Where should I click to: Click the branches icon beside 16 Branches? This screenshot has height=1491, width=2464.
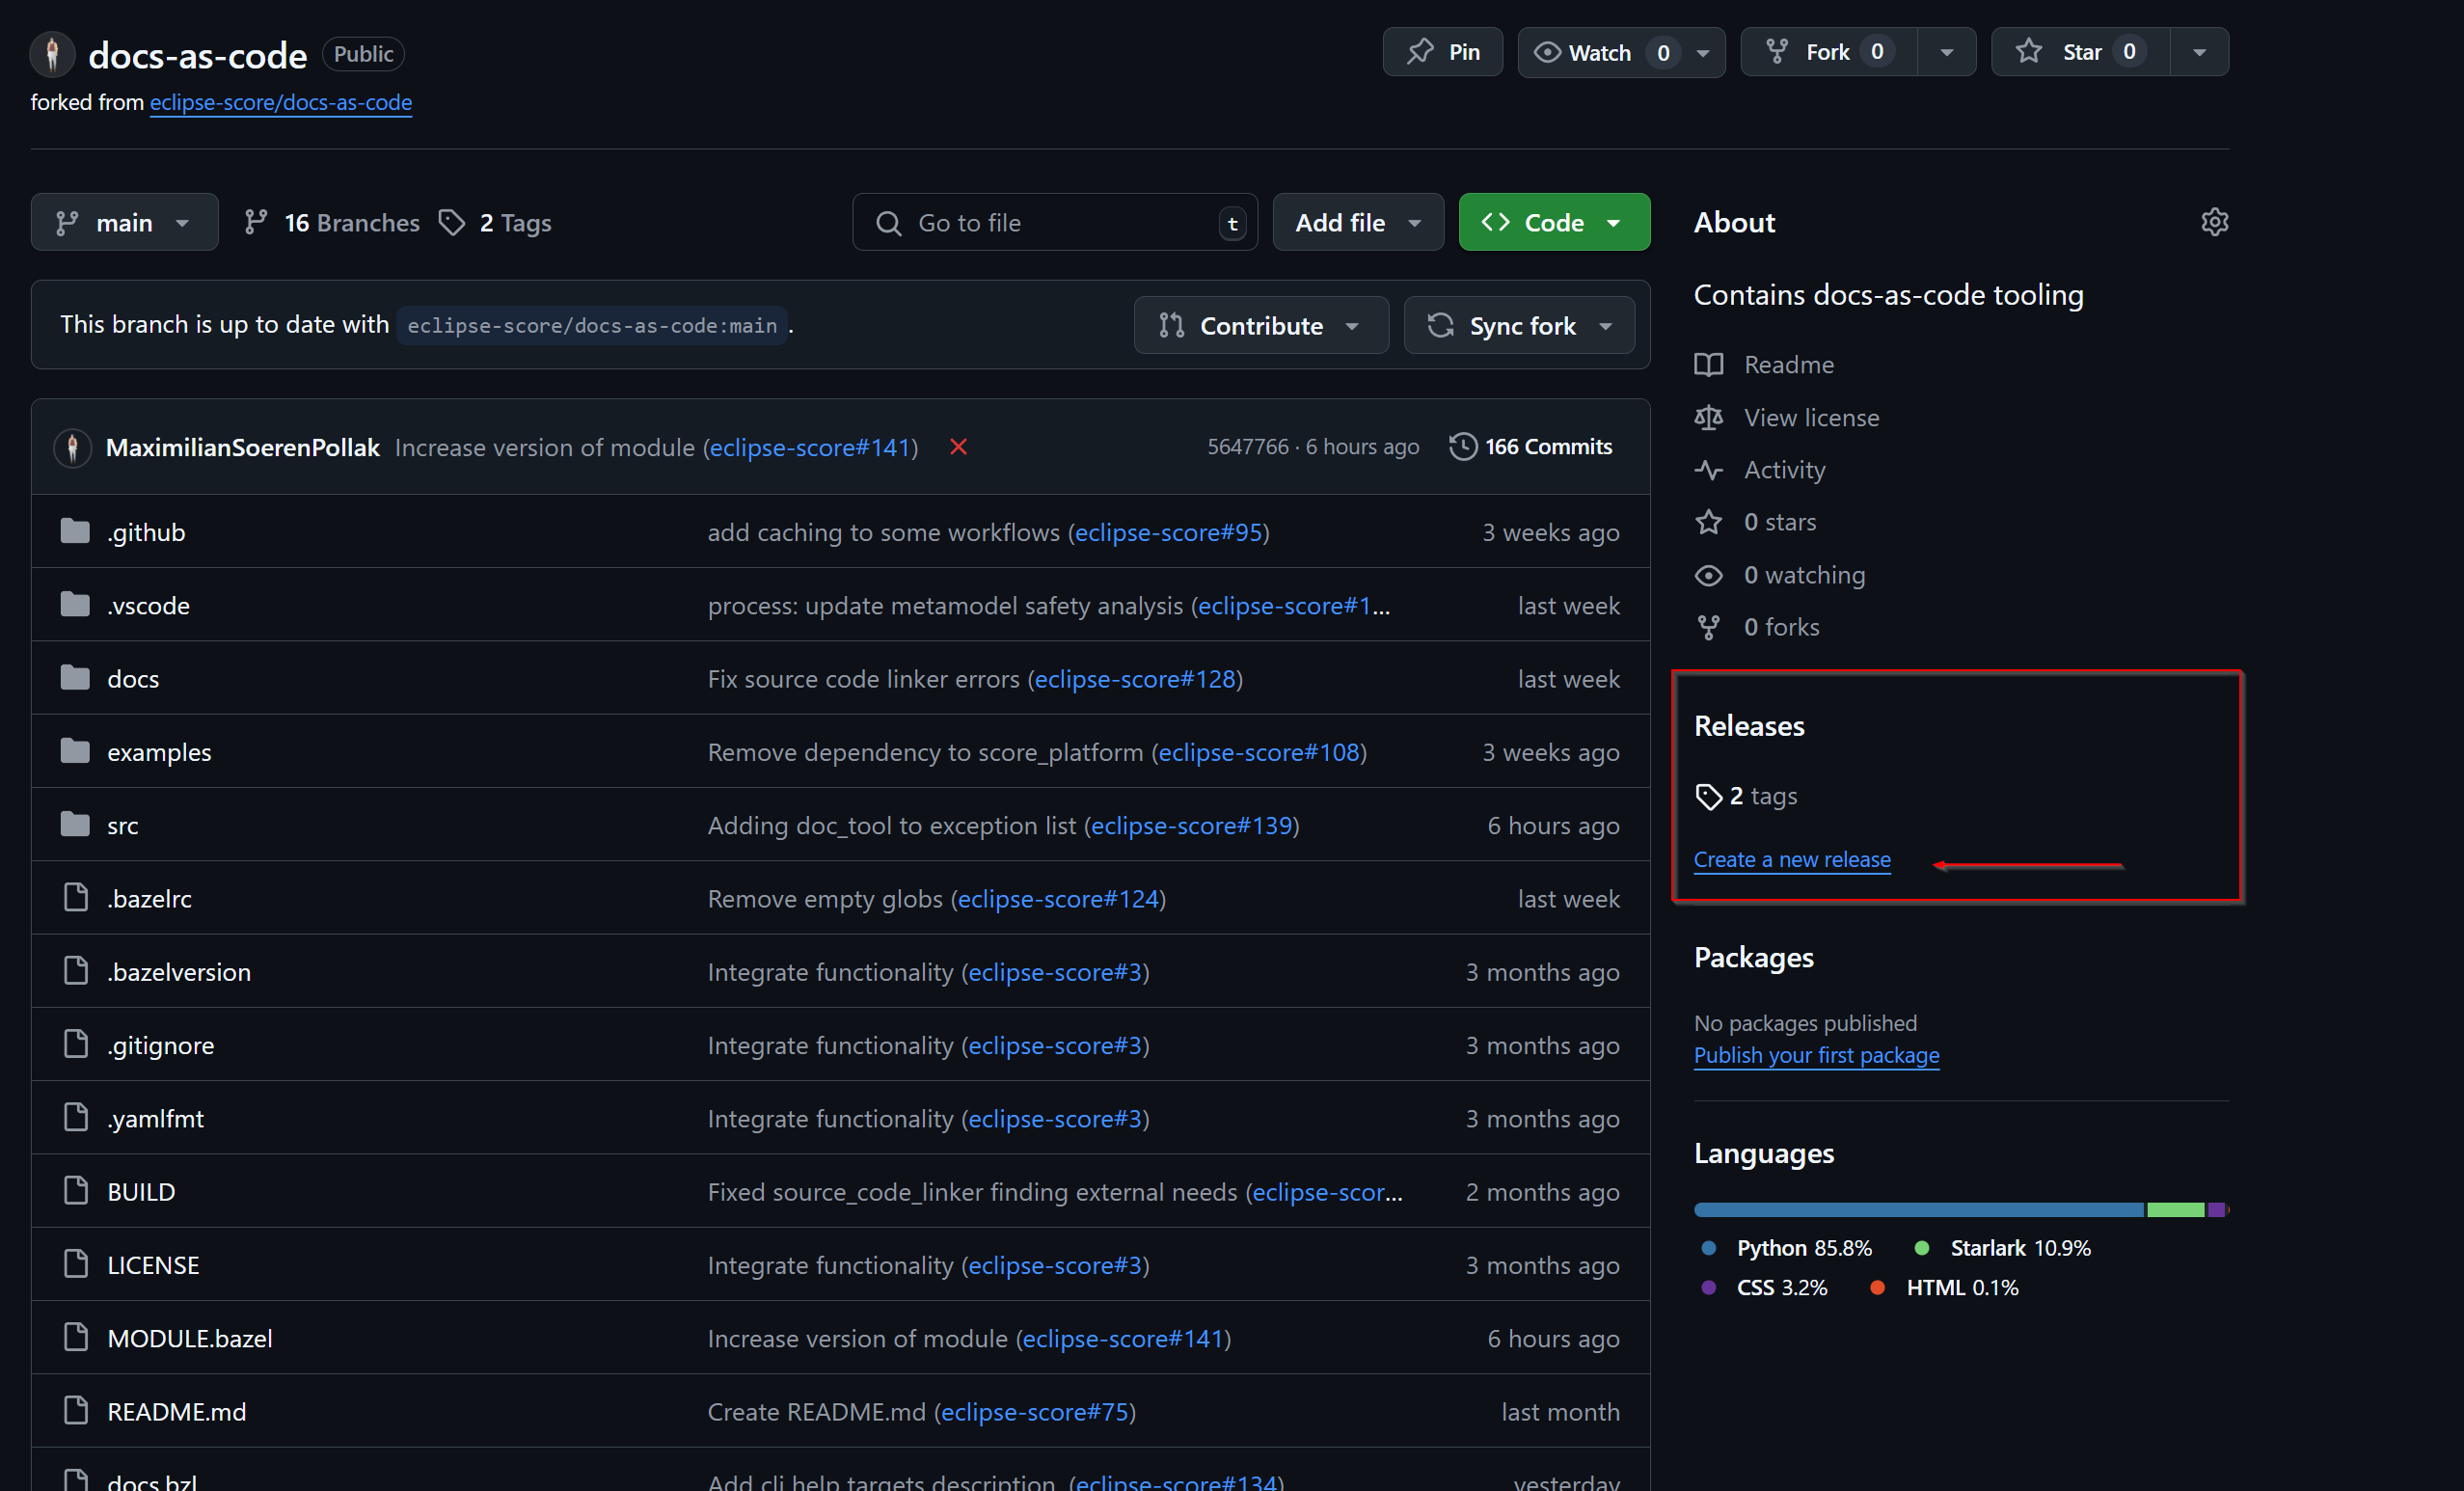coord(256,222)
